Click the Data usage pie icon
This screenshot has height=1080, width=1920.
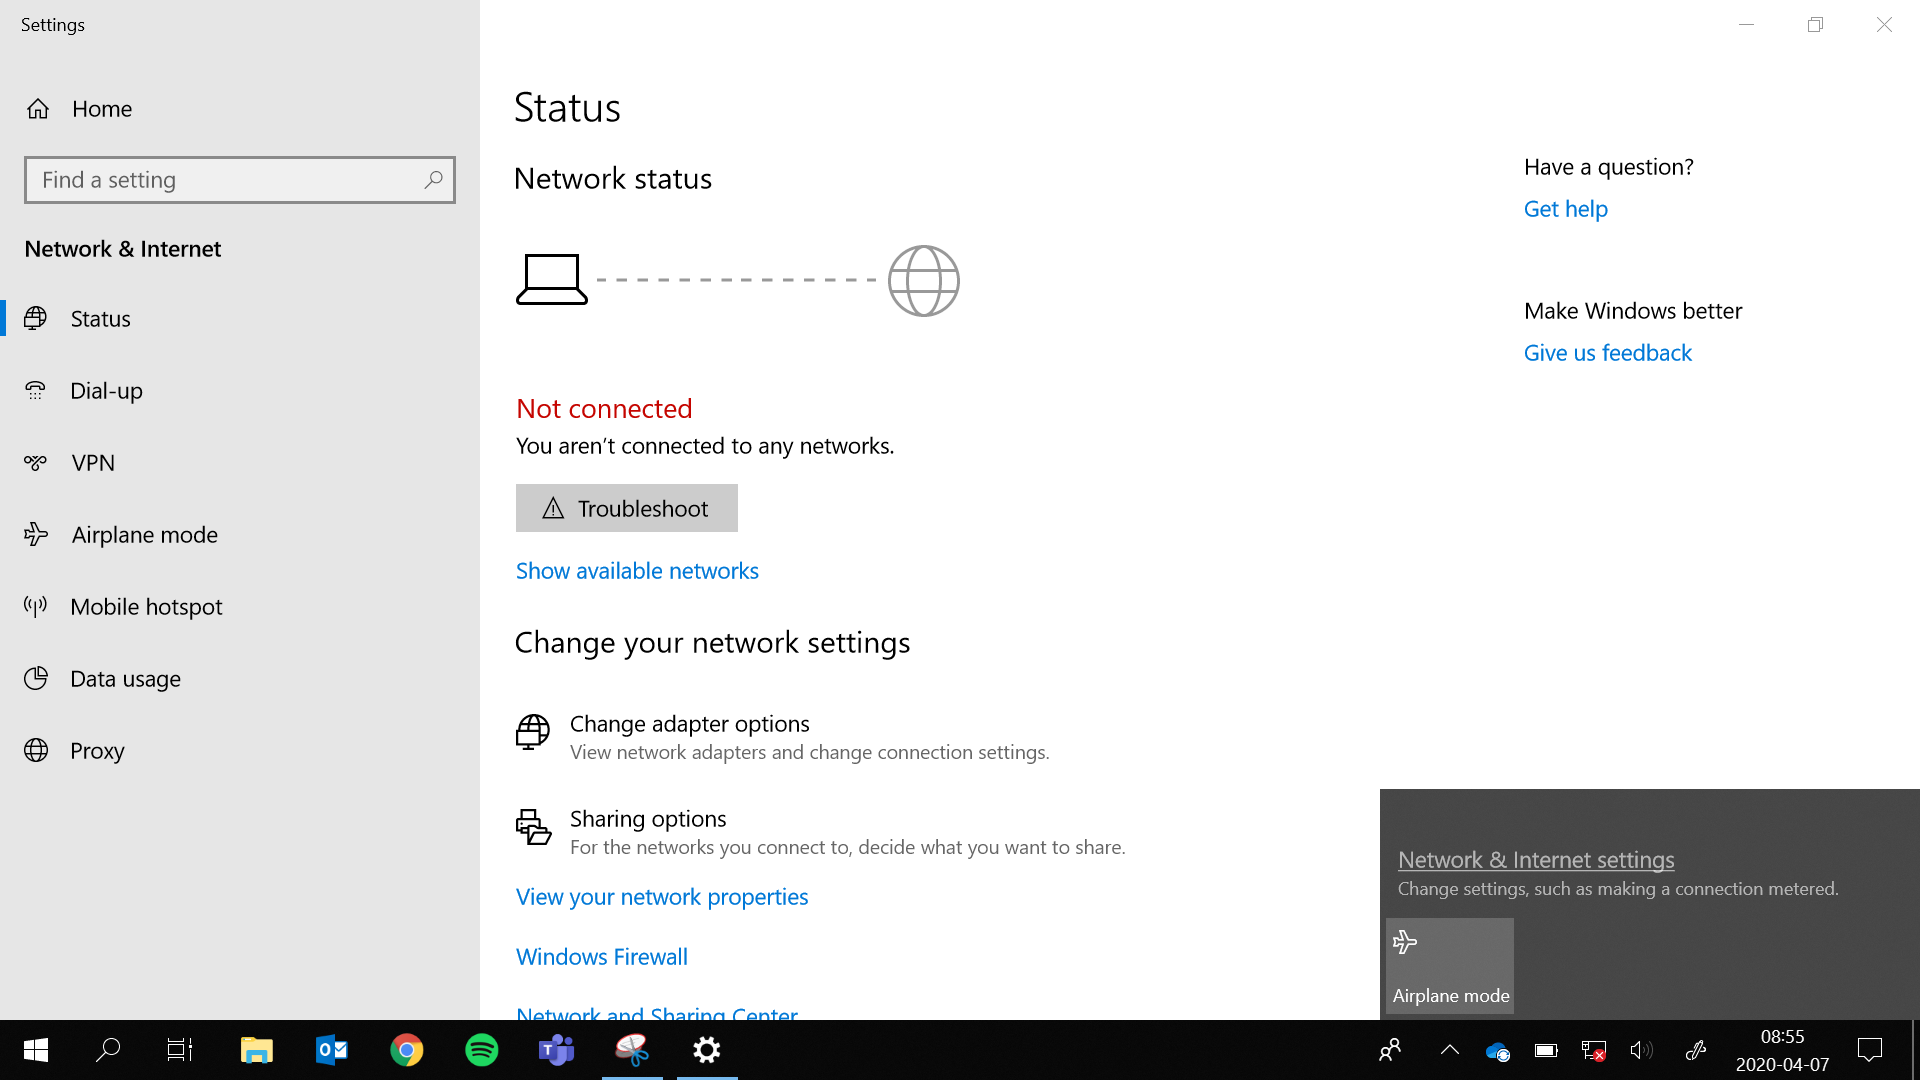(x=36, y=679)
